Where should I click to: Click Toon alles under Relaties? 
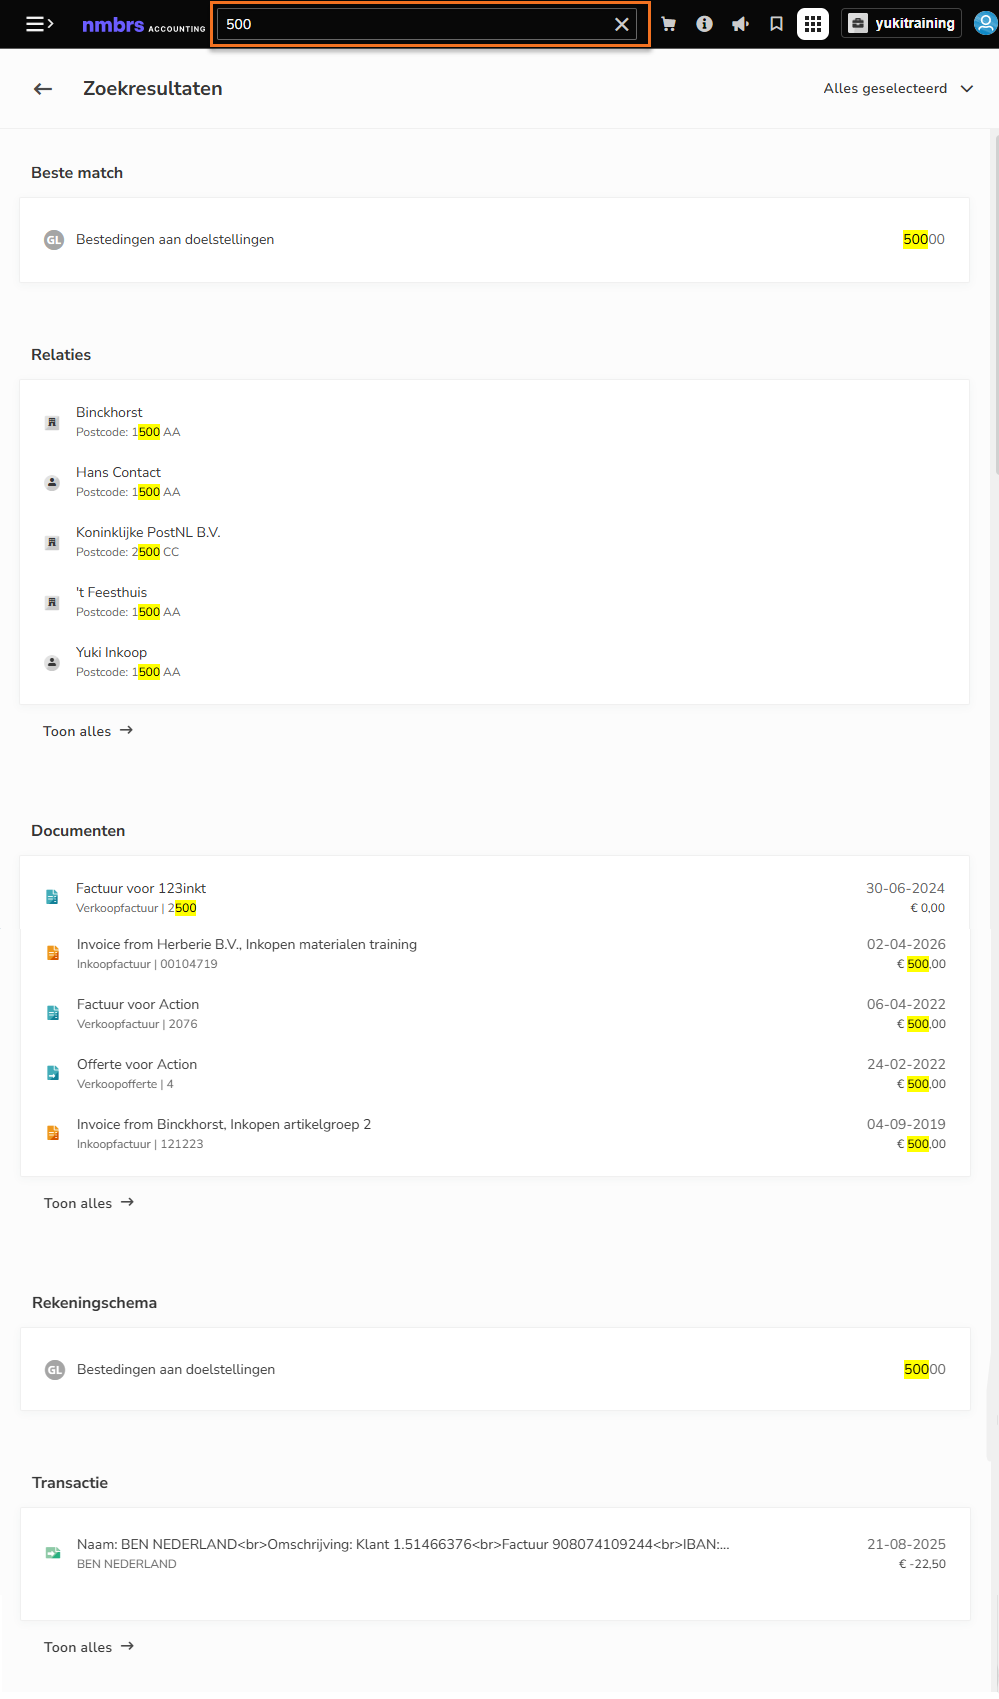pos(88,731)
